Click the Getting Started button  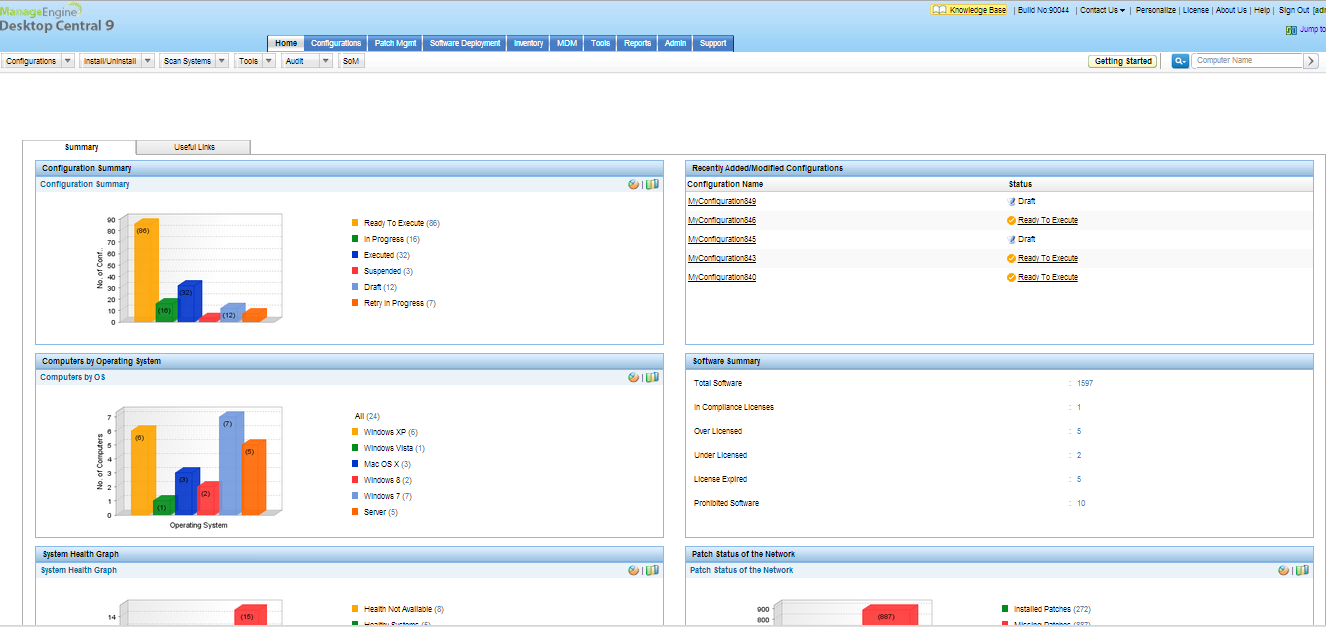pos(1122,60)
